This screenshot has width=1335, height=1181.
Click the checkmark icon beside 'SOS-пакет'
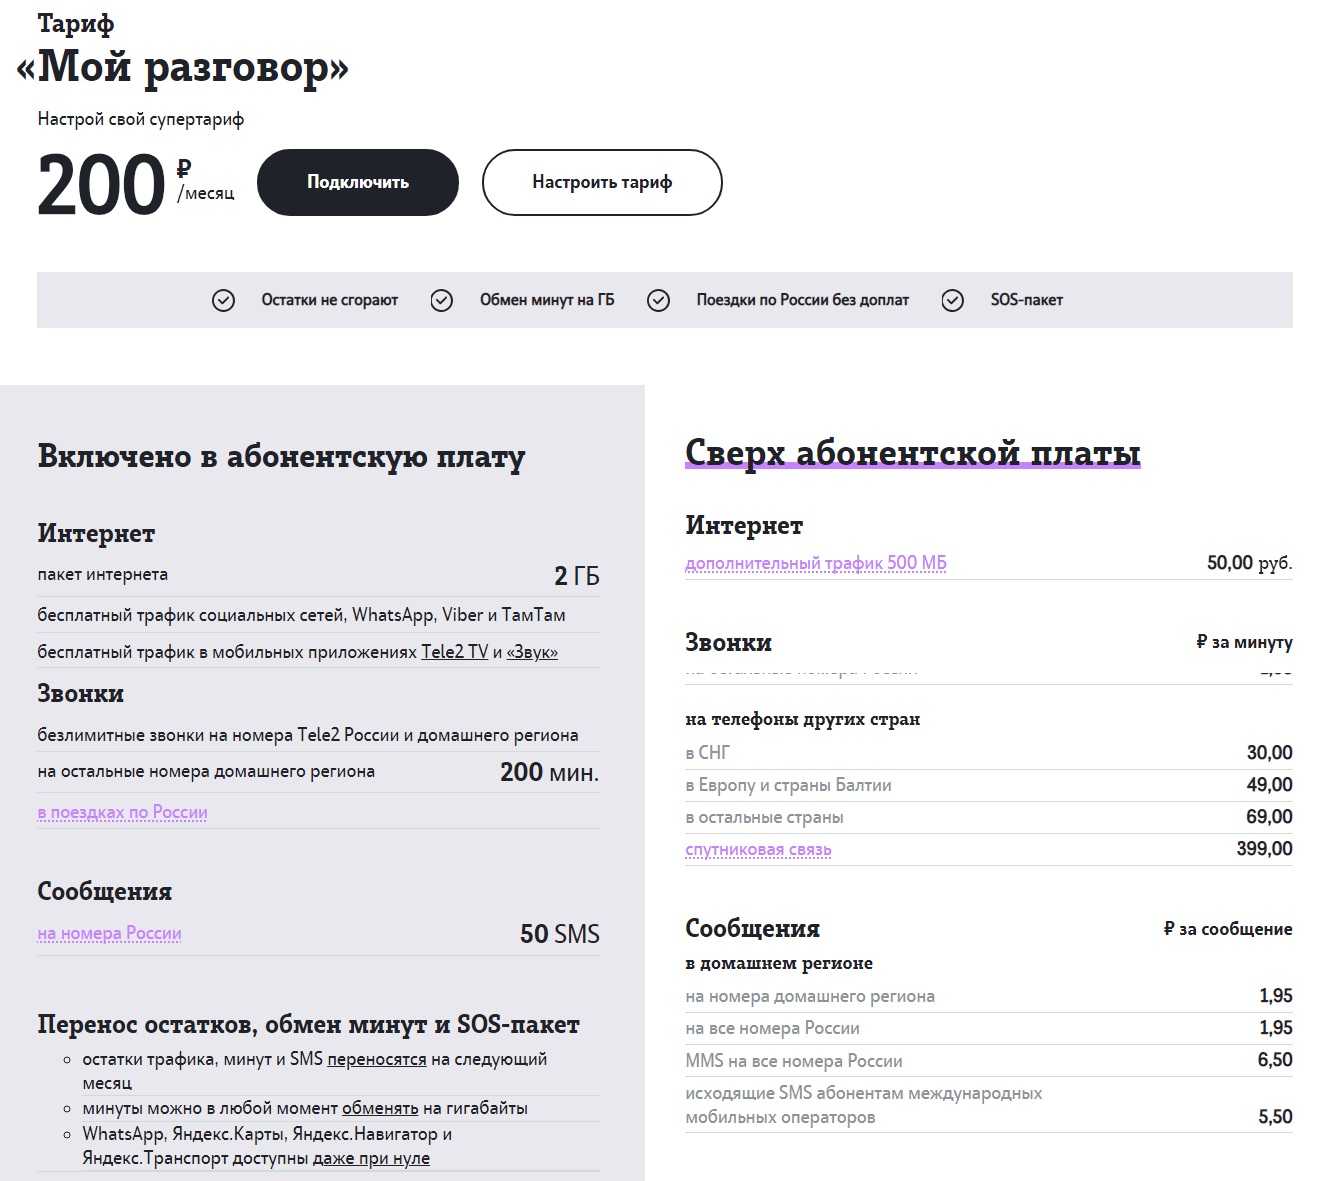tap(952, 300)
